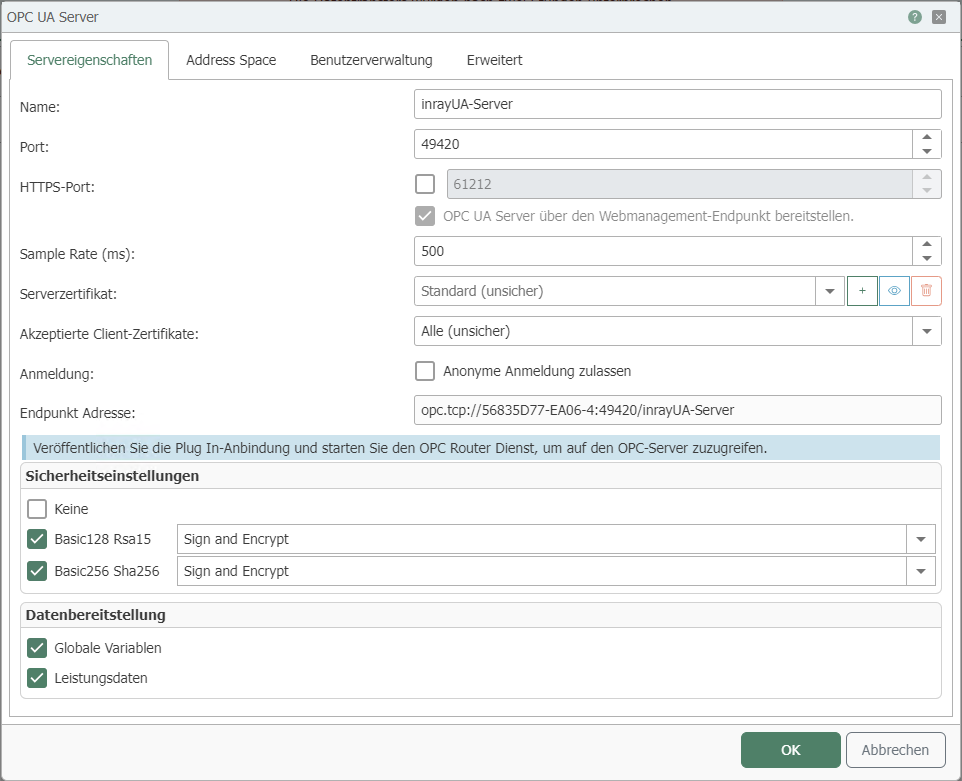Screen dimensions: 962x781
Task: Disable Globale Variablen data provision
Action: 37,647
